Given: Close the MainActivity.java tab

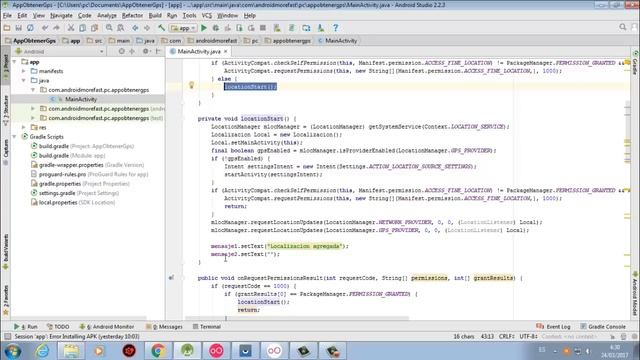Looking at the screenshot, I should tap(225, 51).
